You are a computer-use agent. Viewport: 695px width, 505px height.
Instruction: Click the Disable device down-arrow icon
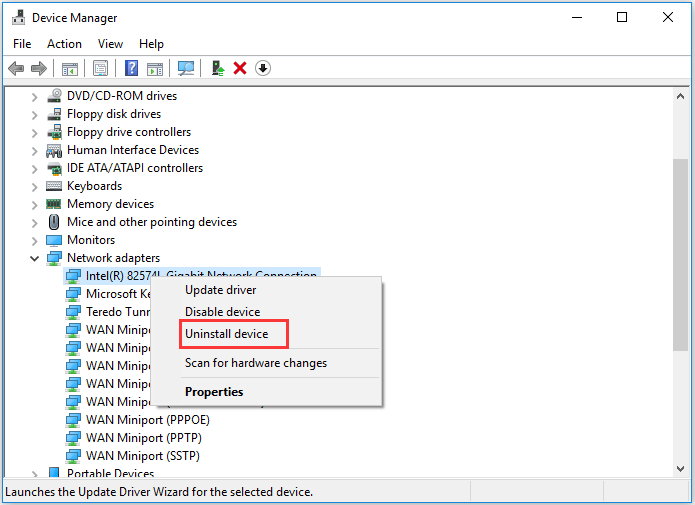click(263, 68)
